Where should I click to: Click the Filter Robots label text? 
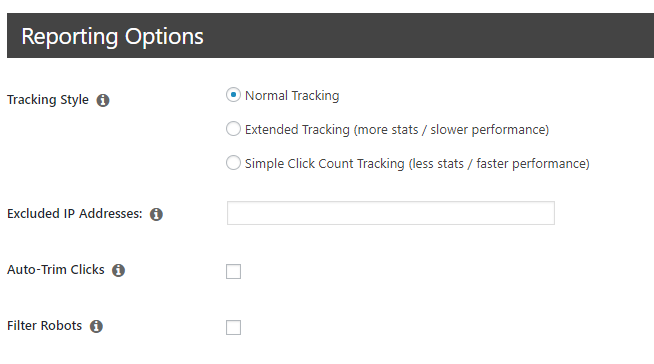45,326
